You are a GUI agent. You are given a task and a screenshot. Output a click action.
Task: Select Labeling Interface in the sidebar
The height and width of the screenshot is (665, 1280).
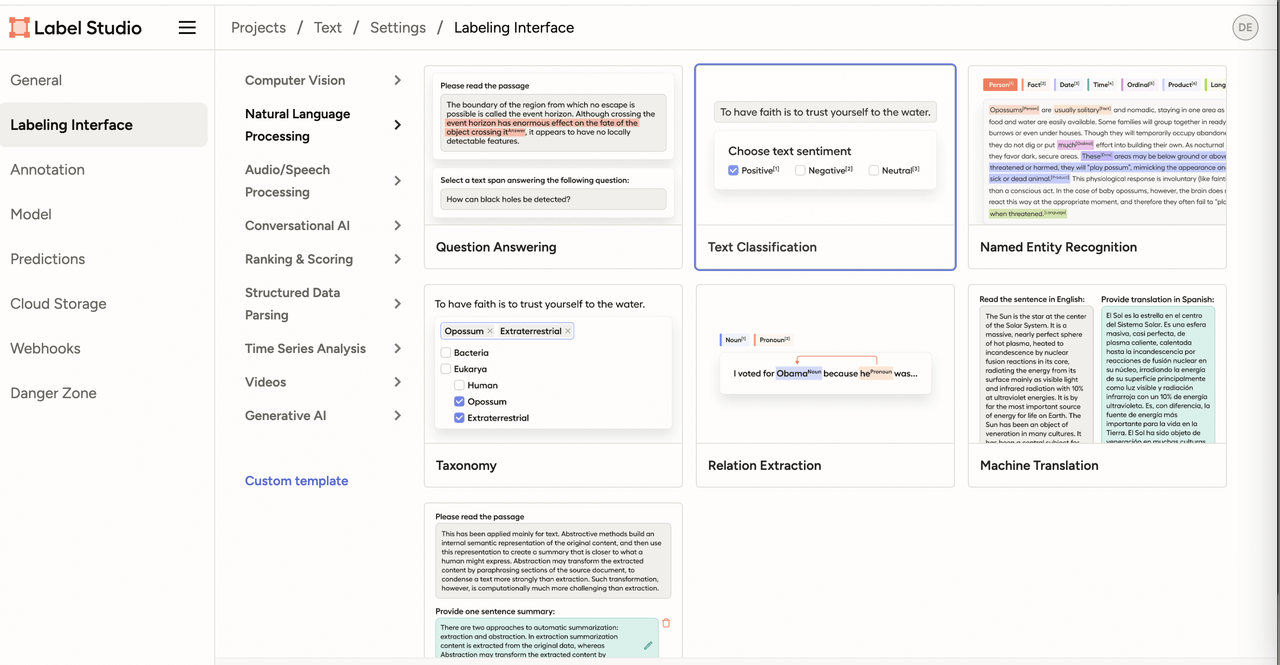coord(104,125)
